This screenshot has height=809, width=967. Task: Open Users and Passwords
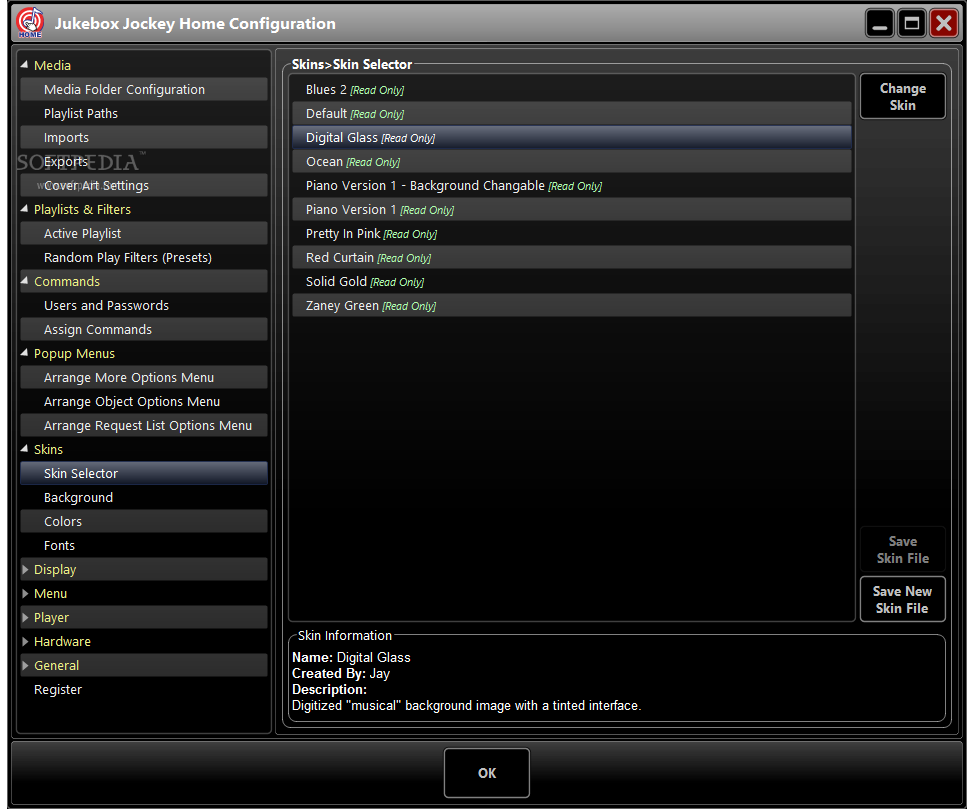tap(144, 306)
